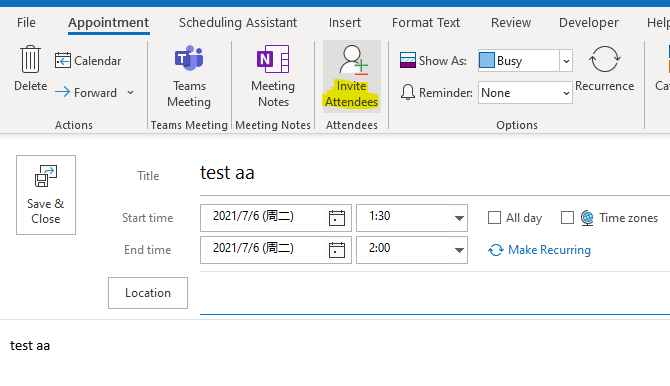Image resolution: width=670 pixels, height=386 pixels.
Task: Click the Delete trash can icon
Action: 30,59
